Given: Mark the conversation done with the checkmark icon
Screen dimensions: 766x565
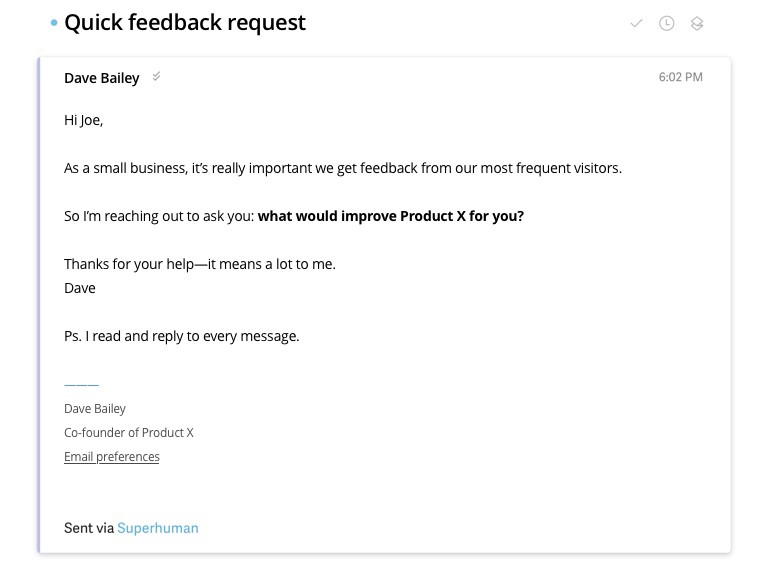Looking at the screenshot, I should coord(636,23).
